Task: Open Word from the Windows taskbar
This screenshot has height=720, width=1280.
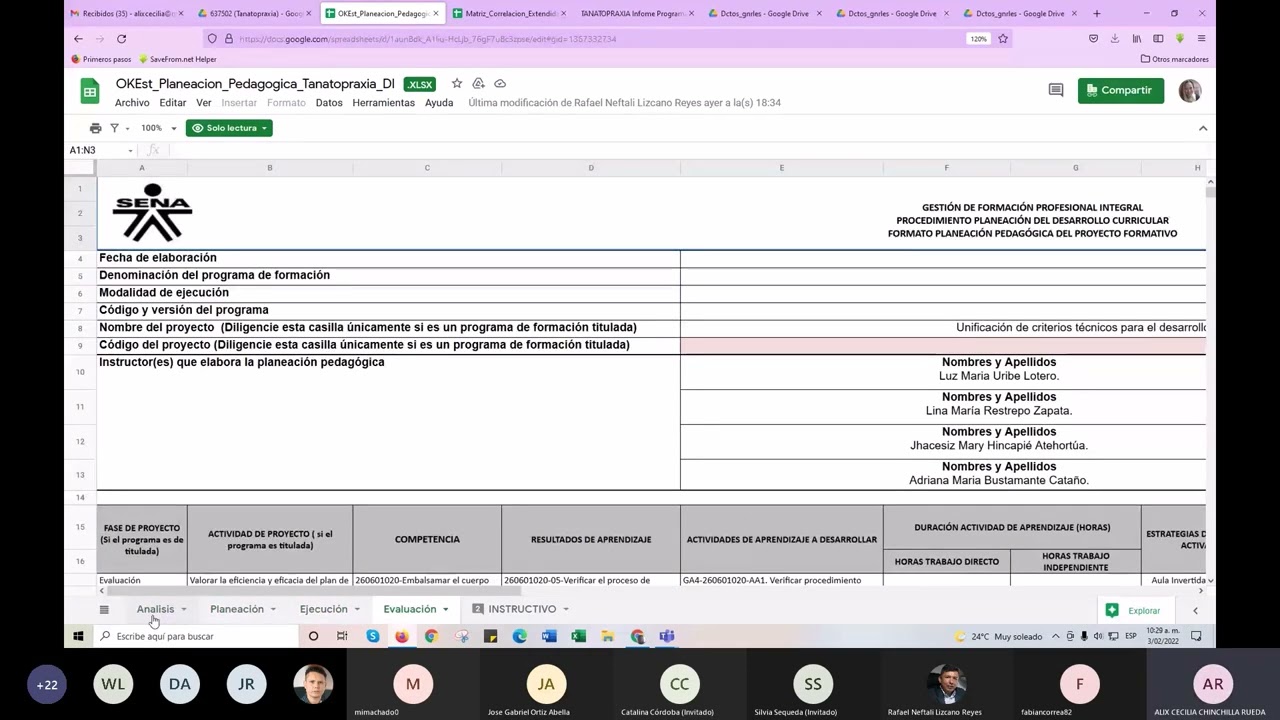Action: 549,636
